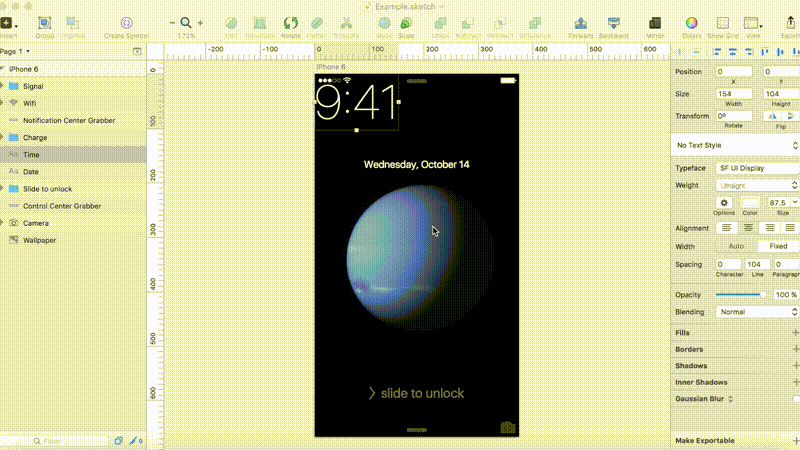Select the Notification Center Grabber layer
The height and width of the screenshot is (450, 800).
point(73,120)
